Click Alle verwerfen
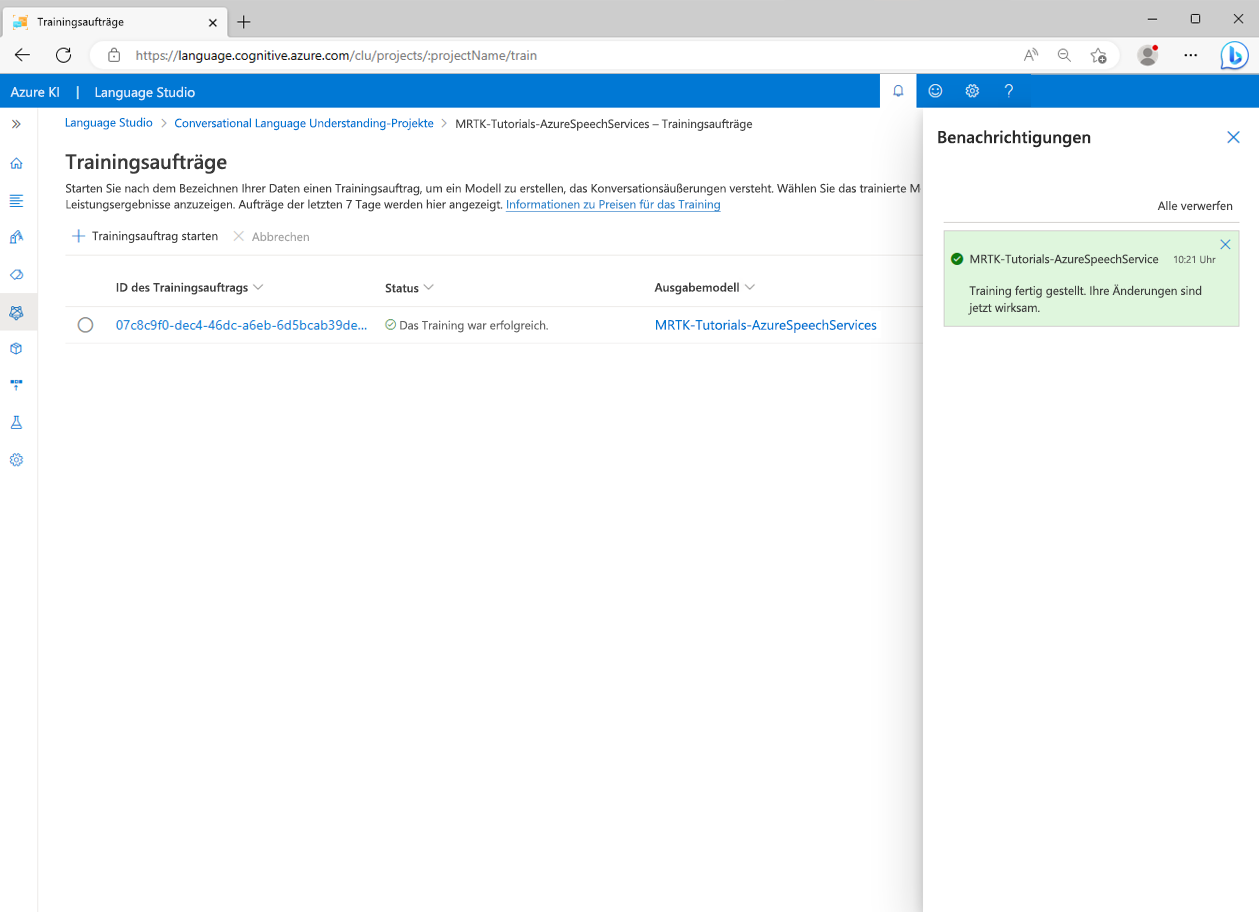 click(x=1195, y=206)
